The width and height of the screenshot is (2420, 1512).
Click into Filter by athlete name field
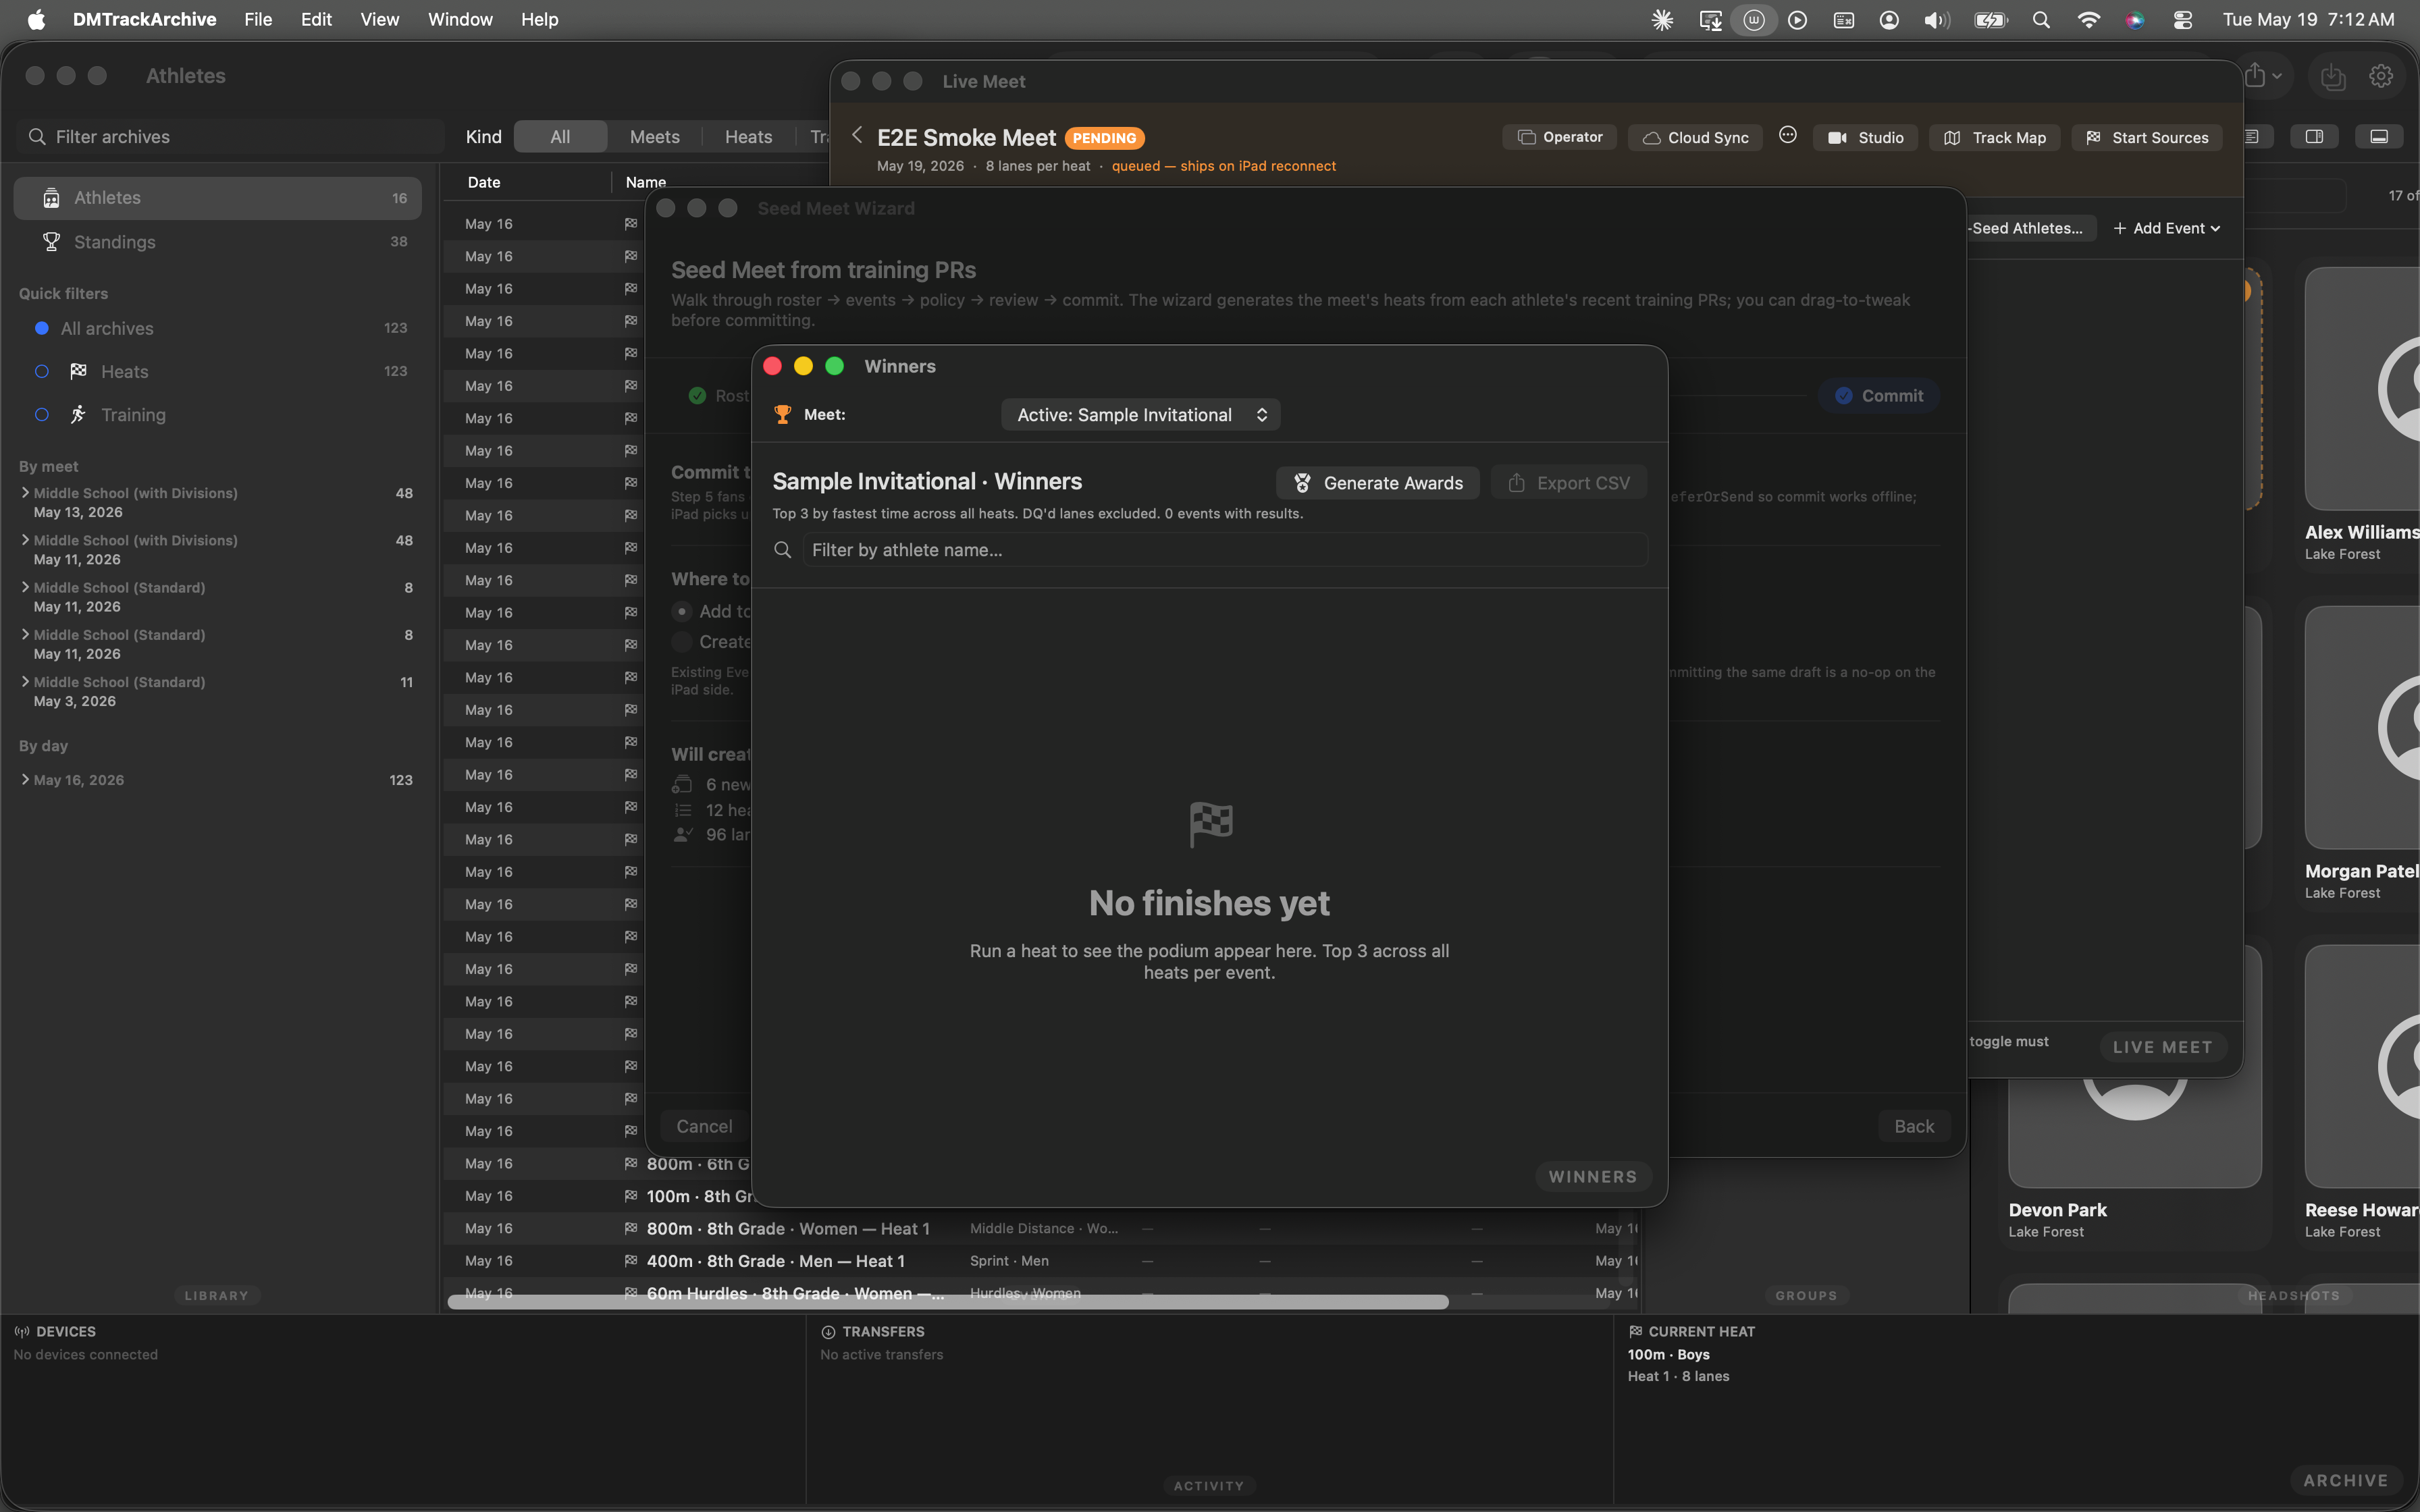tap(1224, 550)
